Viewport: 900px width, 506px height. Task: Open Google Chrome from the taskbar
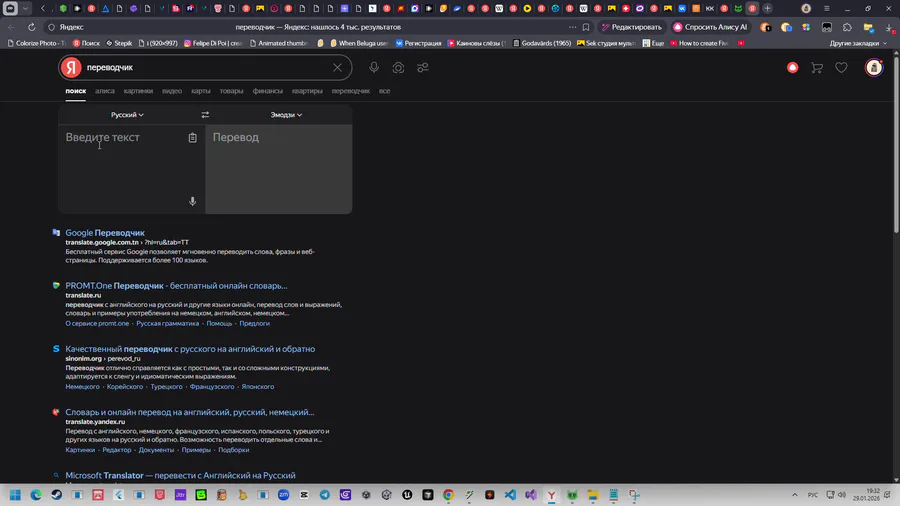(x=448, y=495)
